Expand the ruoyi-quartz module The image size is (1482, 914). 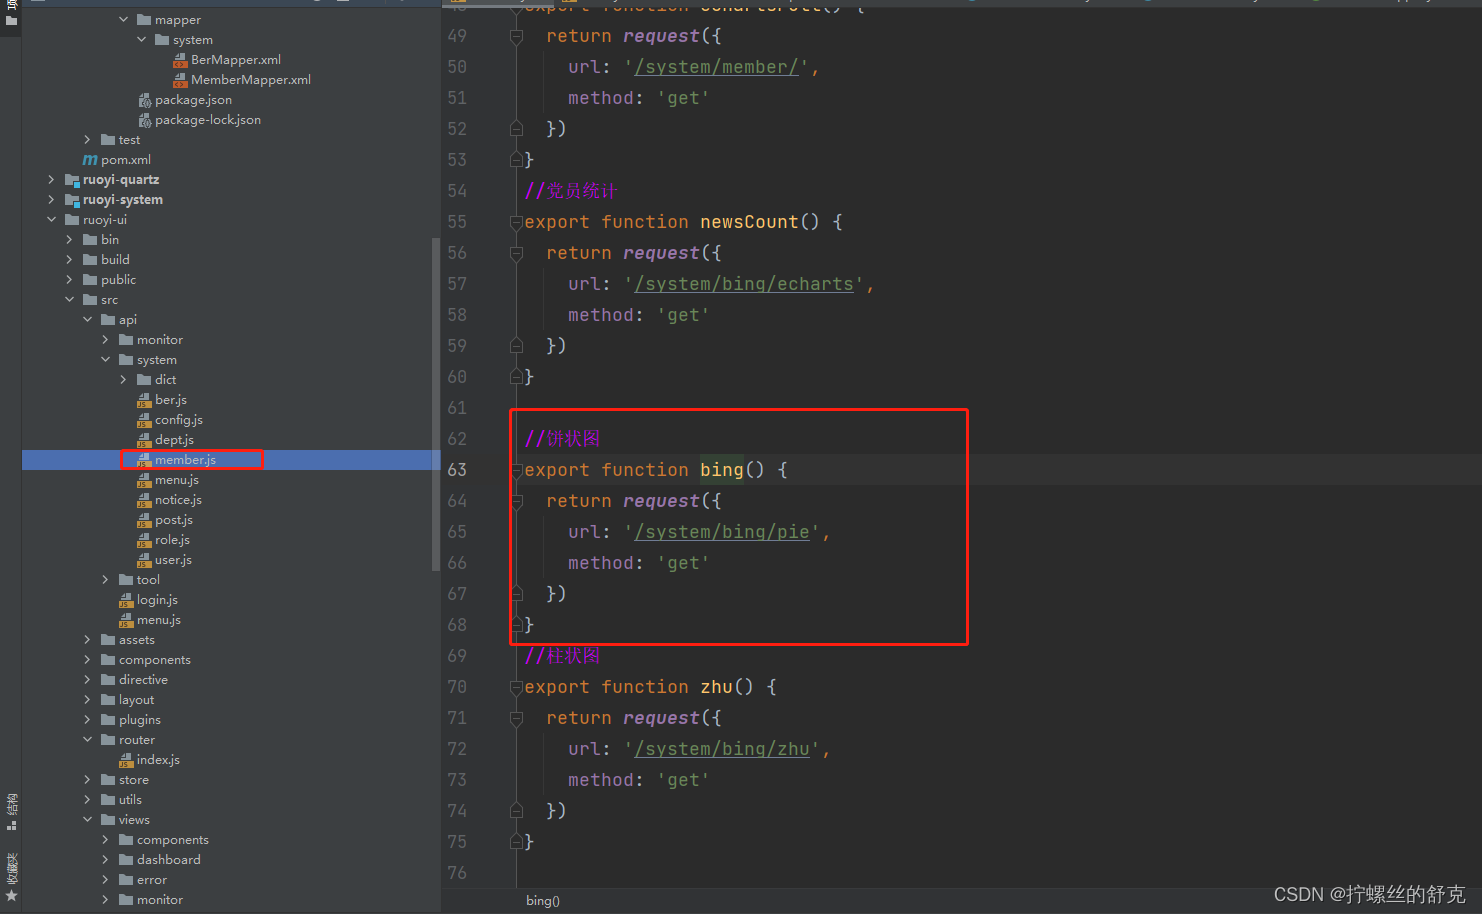pos(51,180)
